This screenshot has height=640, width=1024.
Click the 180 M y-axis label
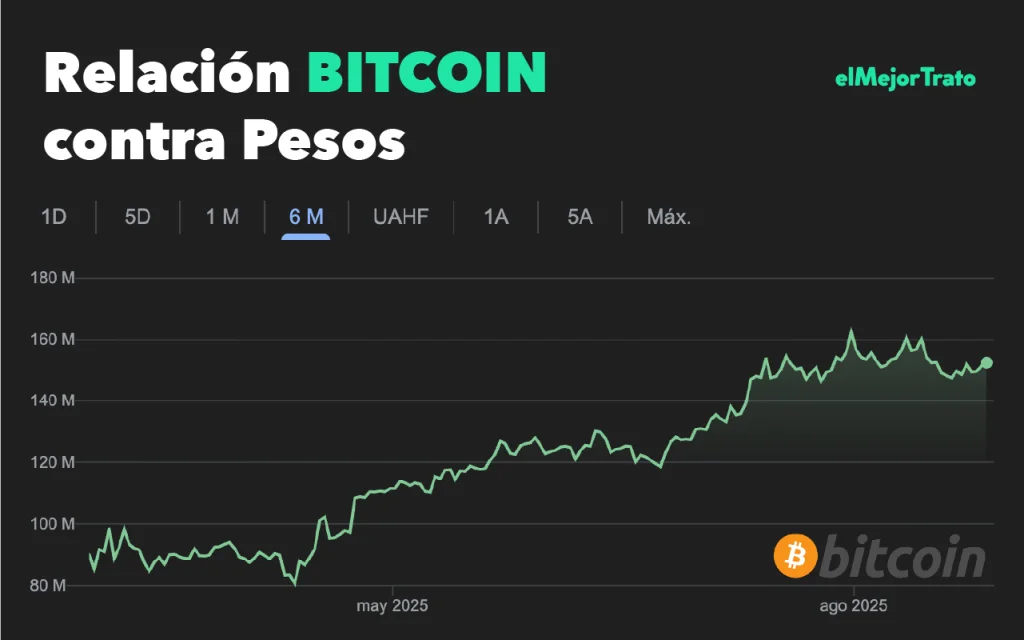pyautogui.click(x=54, y=278)
